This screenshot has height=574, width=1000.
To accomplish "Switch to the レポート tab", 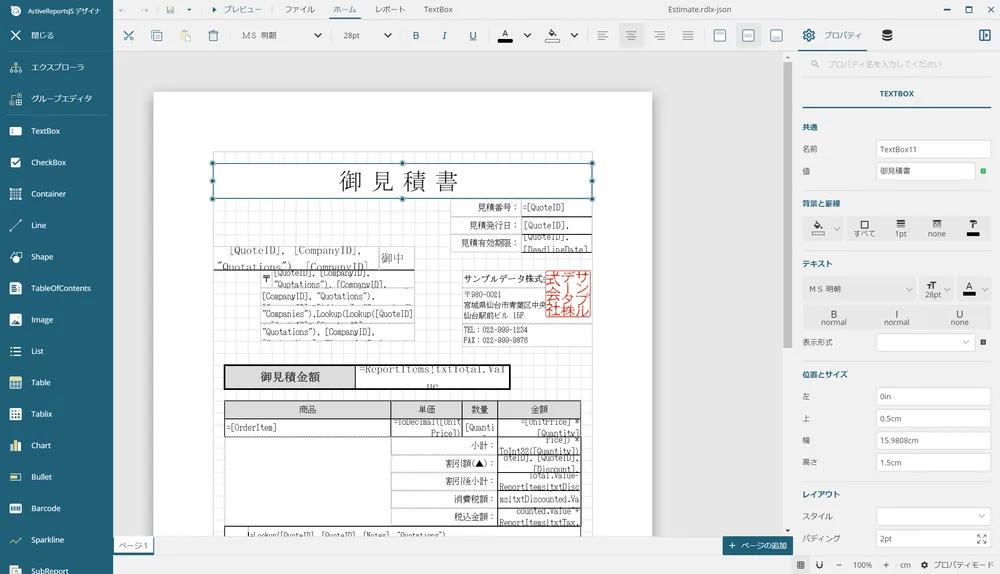I will tap(390, 9).
